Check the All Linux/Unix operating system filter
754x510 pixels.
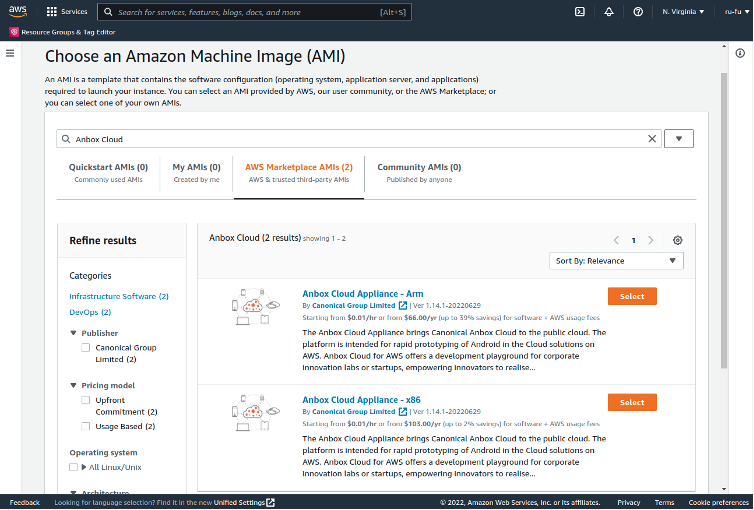tap(74, 467)
